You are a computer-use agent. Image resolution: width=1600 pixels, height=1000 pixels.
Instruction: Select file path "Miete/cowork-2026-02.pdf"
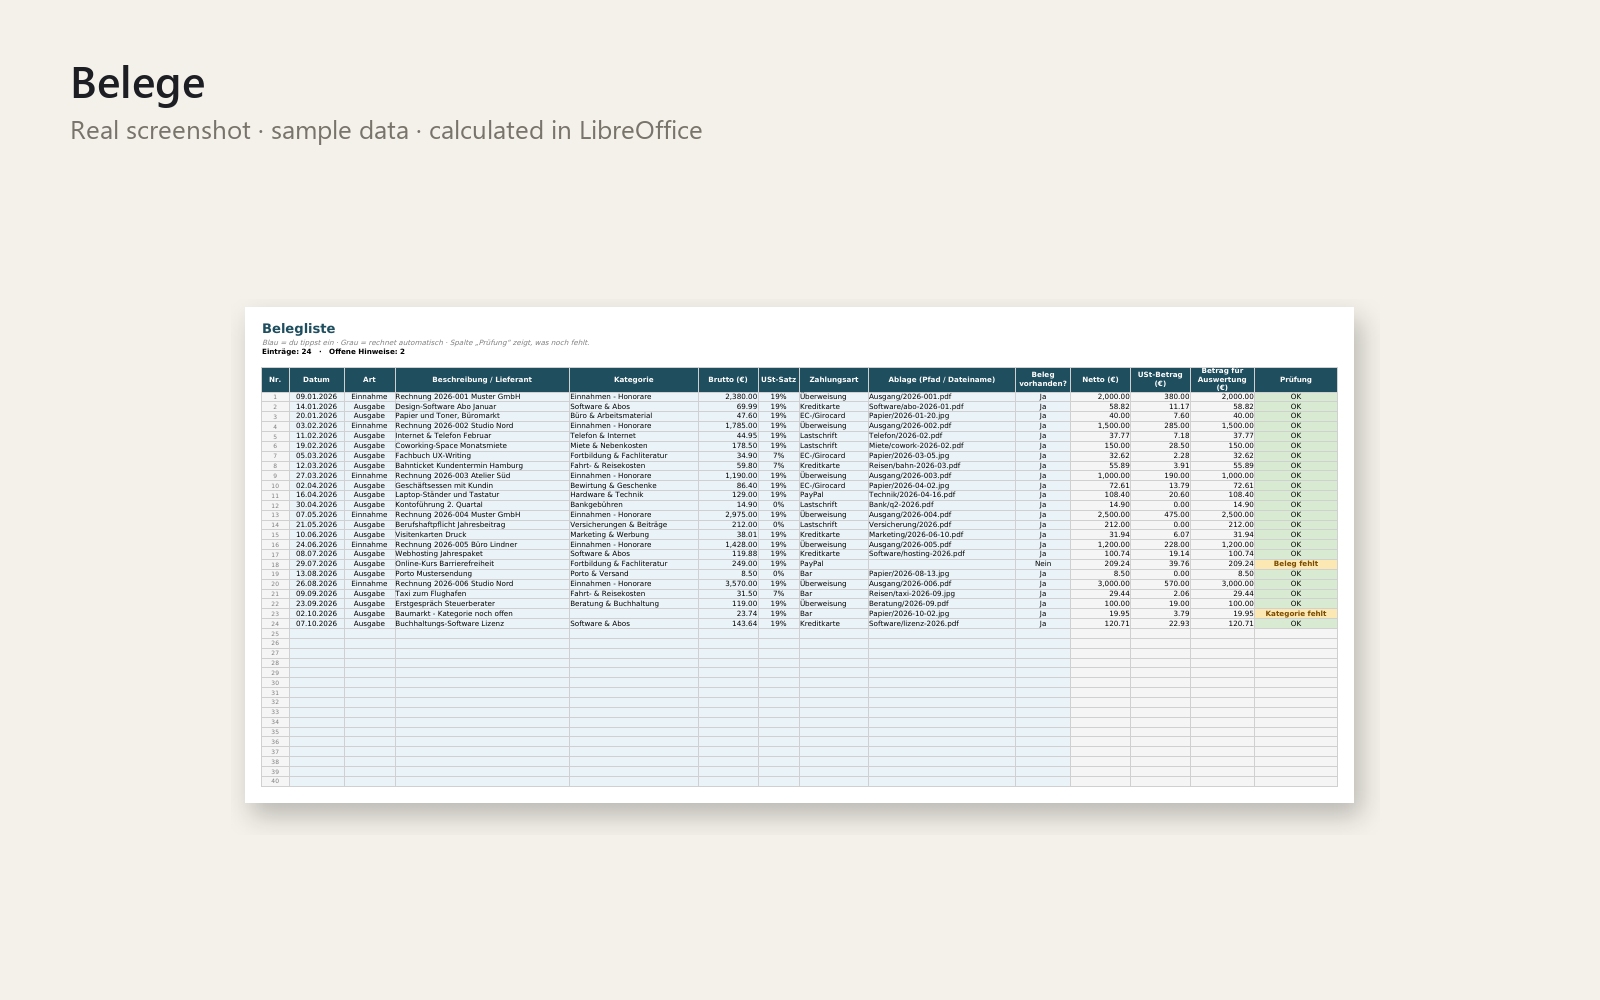tap(942, 446)
